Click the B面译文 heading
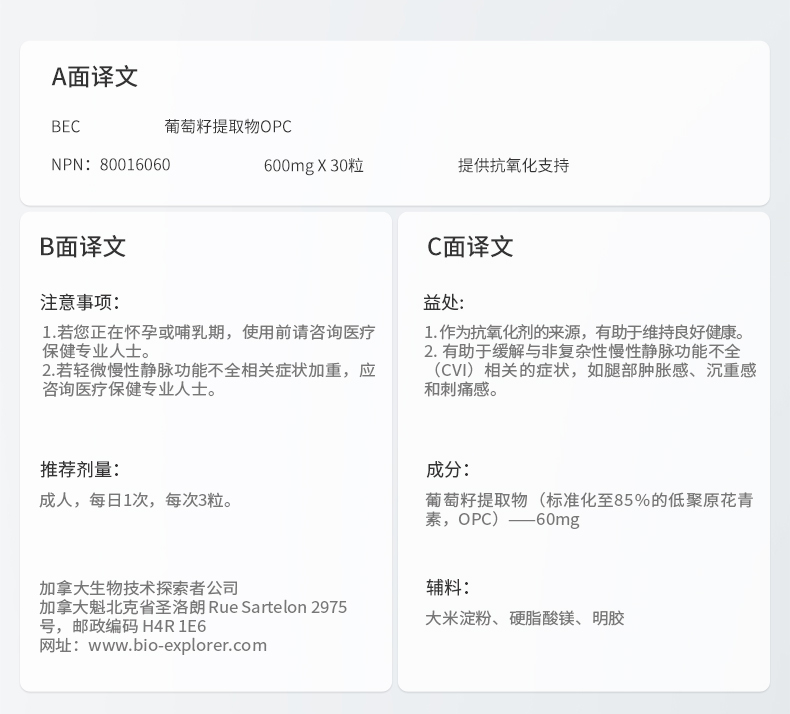The height and width of the screenshot is (714, 790). point(83,247)
